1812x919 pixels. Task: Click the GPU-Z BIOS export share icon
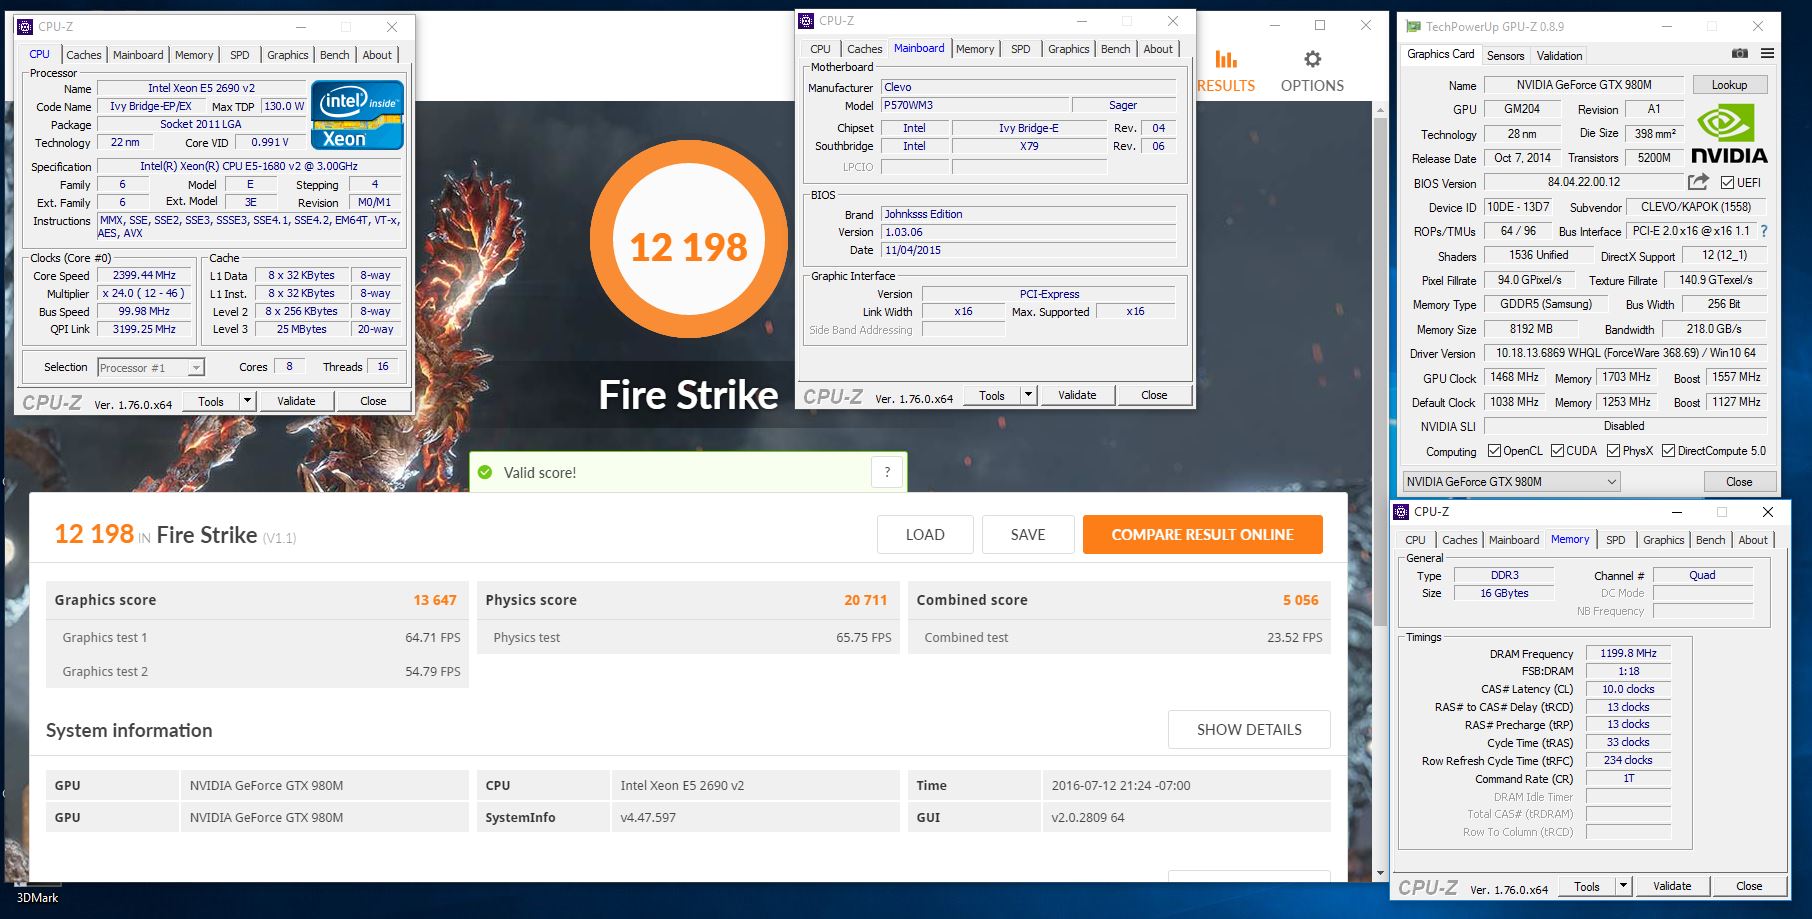pyautogui.click(x=1698, y=182)
